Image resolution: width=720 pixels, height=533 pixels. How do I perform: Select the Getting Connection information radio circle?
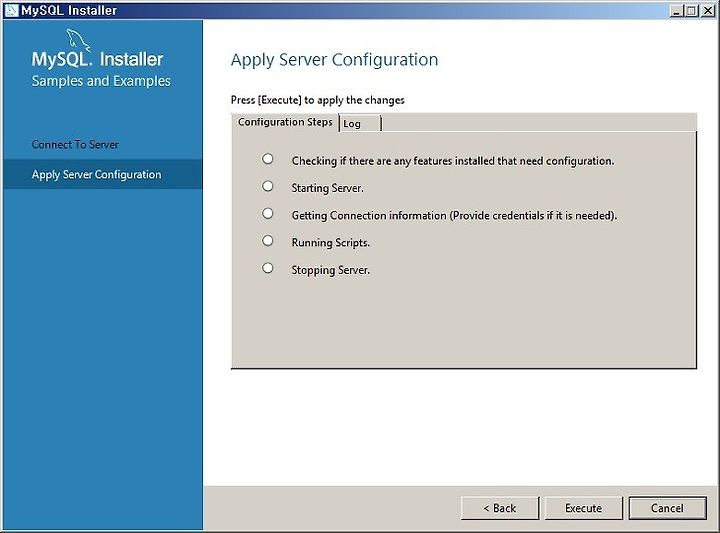(268, 213)
